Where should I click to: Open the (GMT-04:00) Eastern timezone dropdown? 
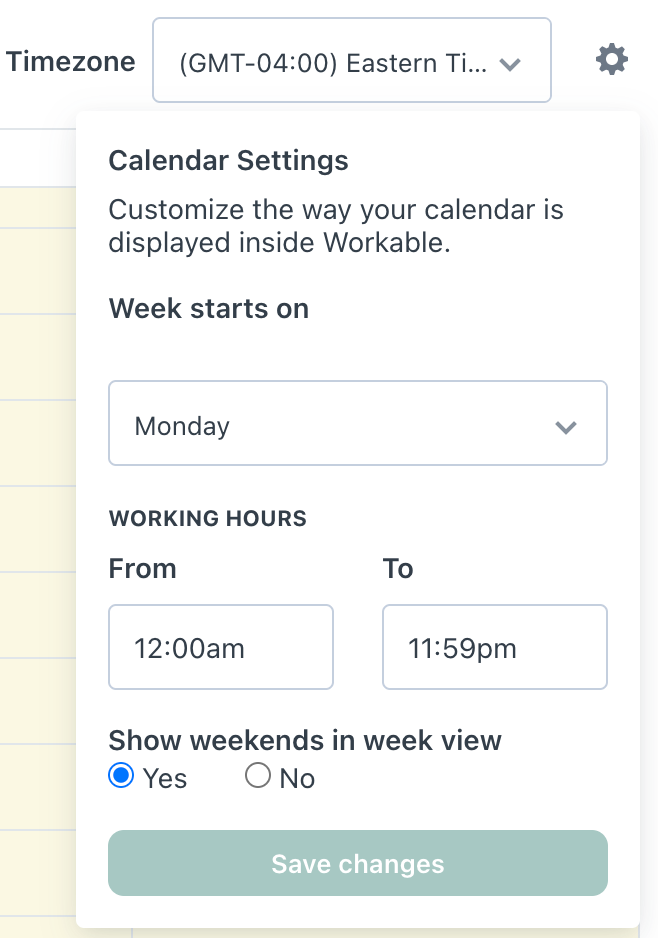[340, 60]
